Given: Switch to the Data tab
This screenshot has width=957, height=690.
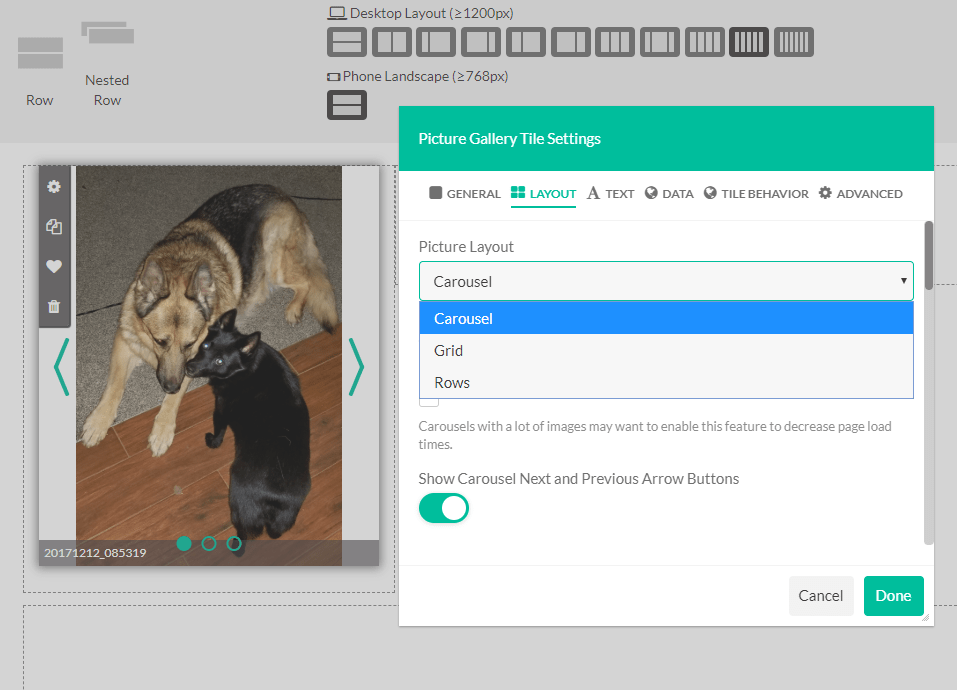Looking at the screenshot, I should click(669, 193).
